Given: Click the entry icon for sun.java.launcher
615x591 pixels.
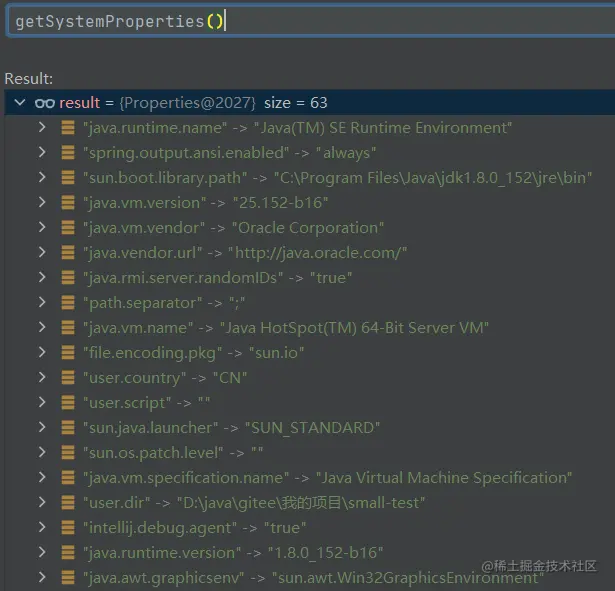Looking at the screenshot, I should pos(68,428).
